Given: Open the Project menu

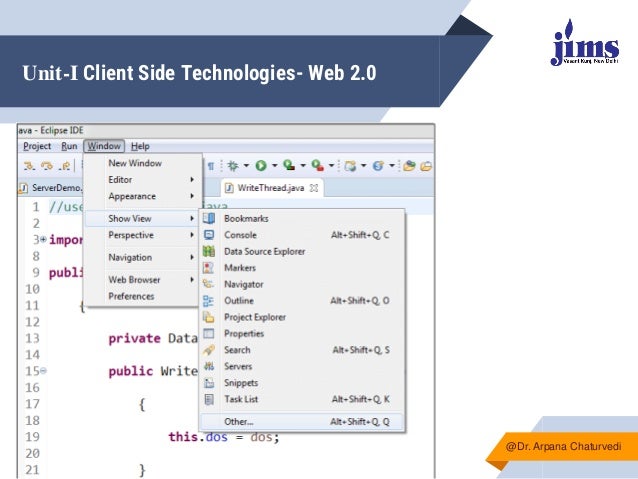Looking at the screenshot, I should click(x=37, y=146).
